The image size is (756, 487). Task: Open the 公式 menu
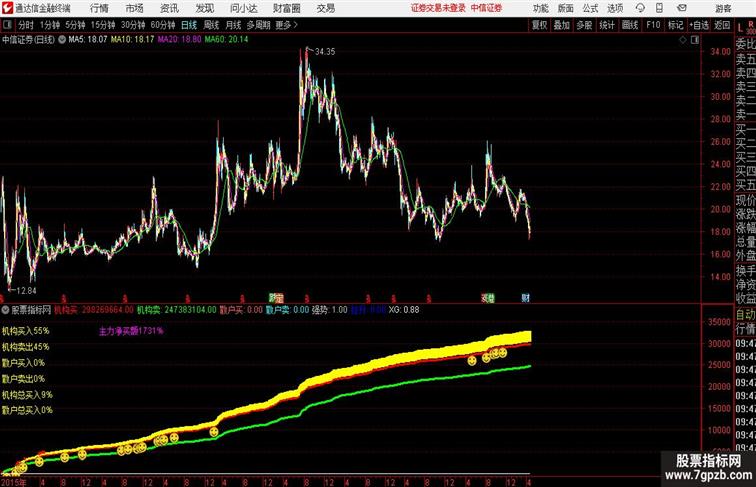tap(590, 8)
